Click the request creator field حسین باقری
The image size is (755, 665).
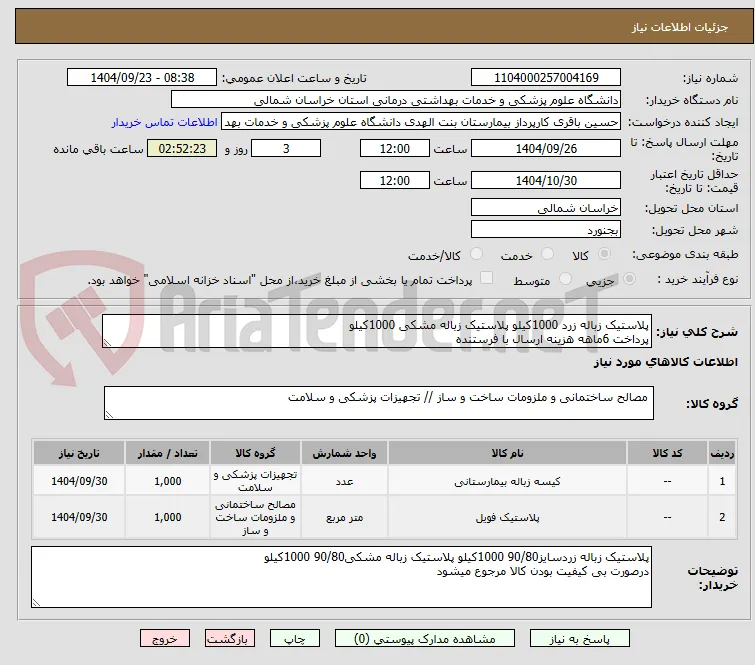pos(421,122)
